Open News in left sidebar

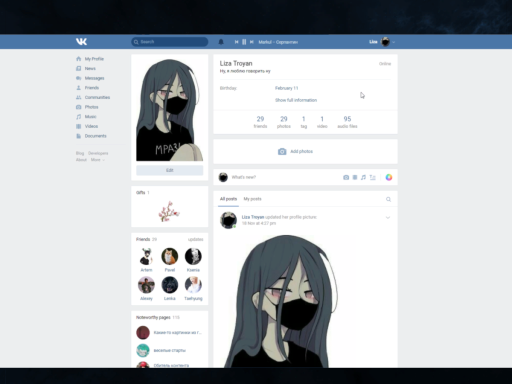point(90,68)
